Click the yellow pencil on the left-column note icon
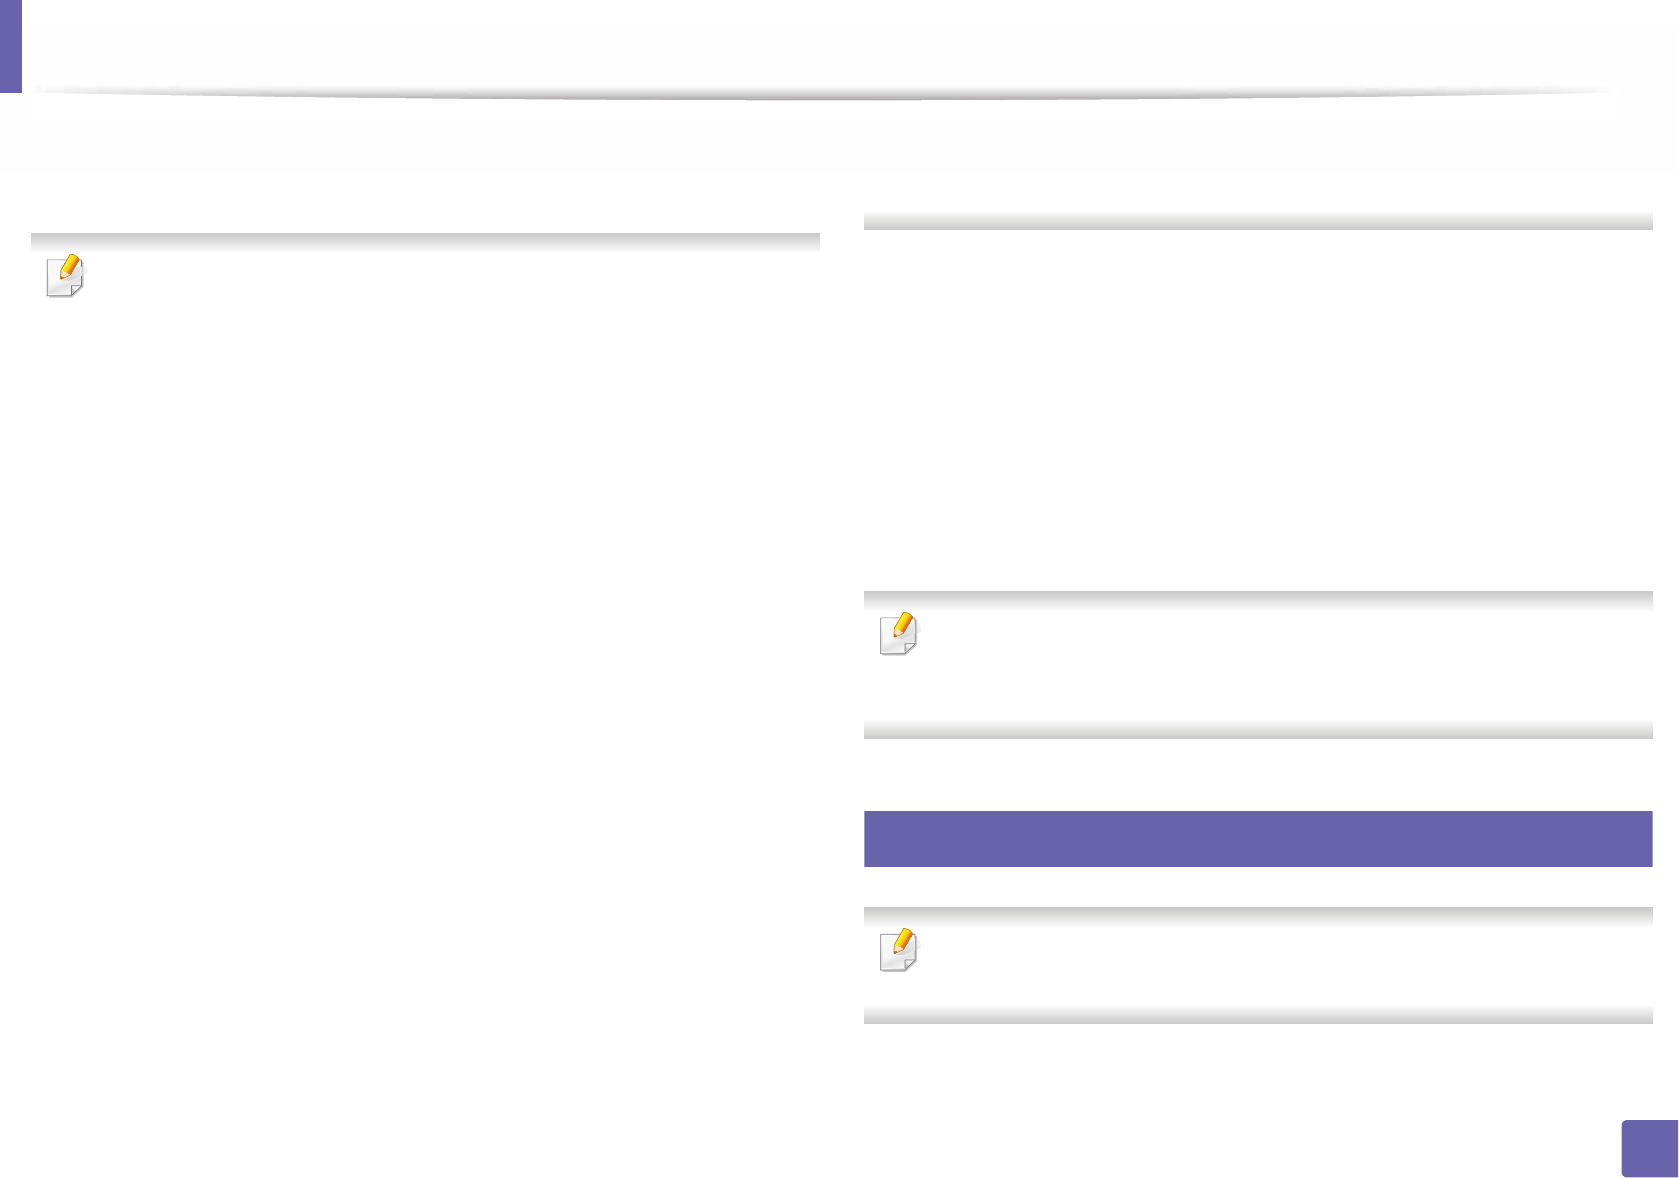1679x1178 pixels. point(70,268)
